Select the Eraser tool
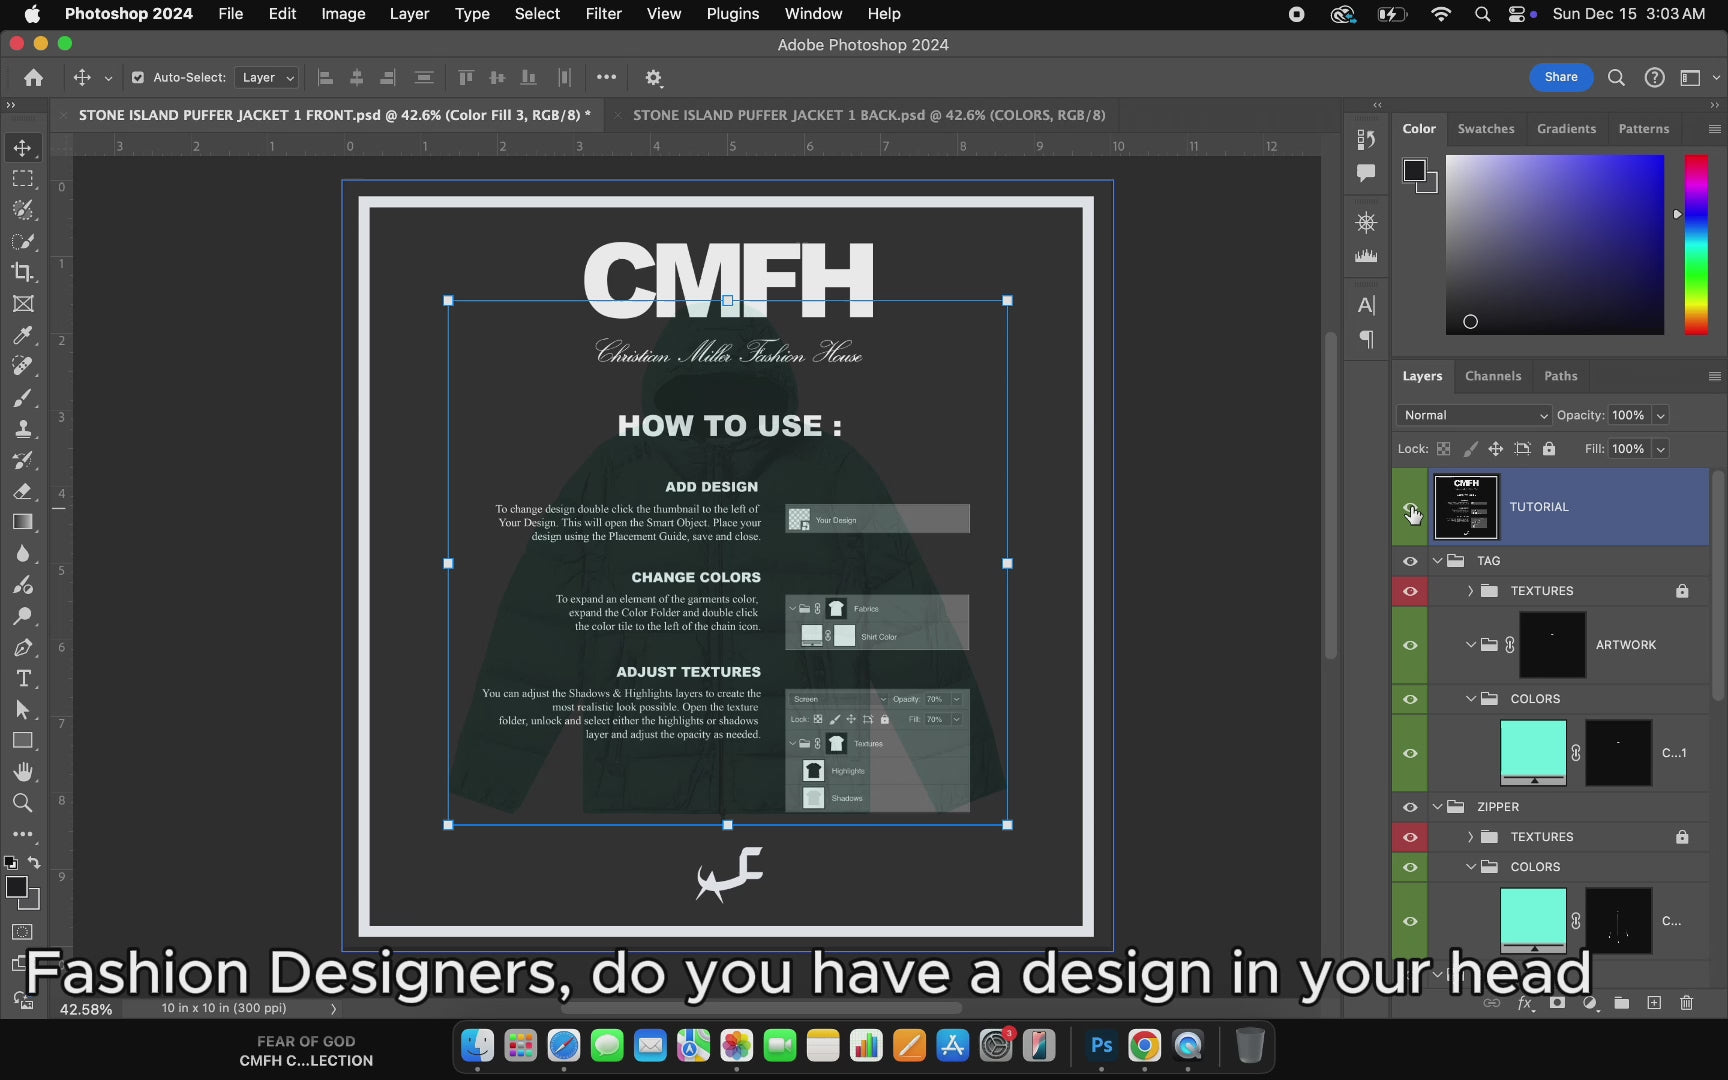Image resolution: width=1728 pixels, height=1080 pixels. (22, 491)
